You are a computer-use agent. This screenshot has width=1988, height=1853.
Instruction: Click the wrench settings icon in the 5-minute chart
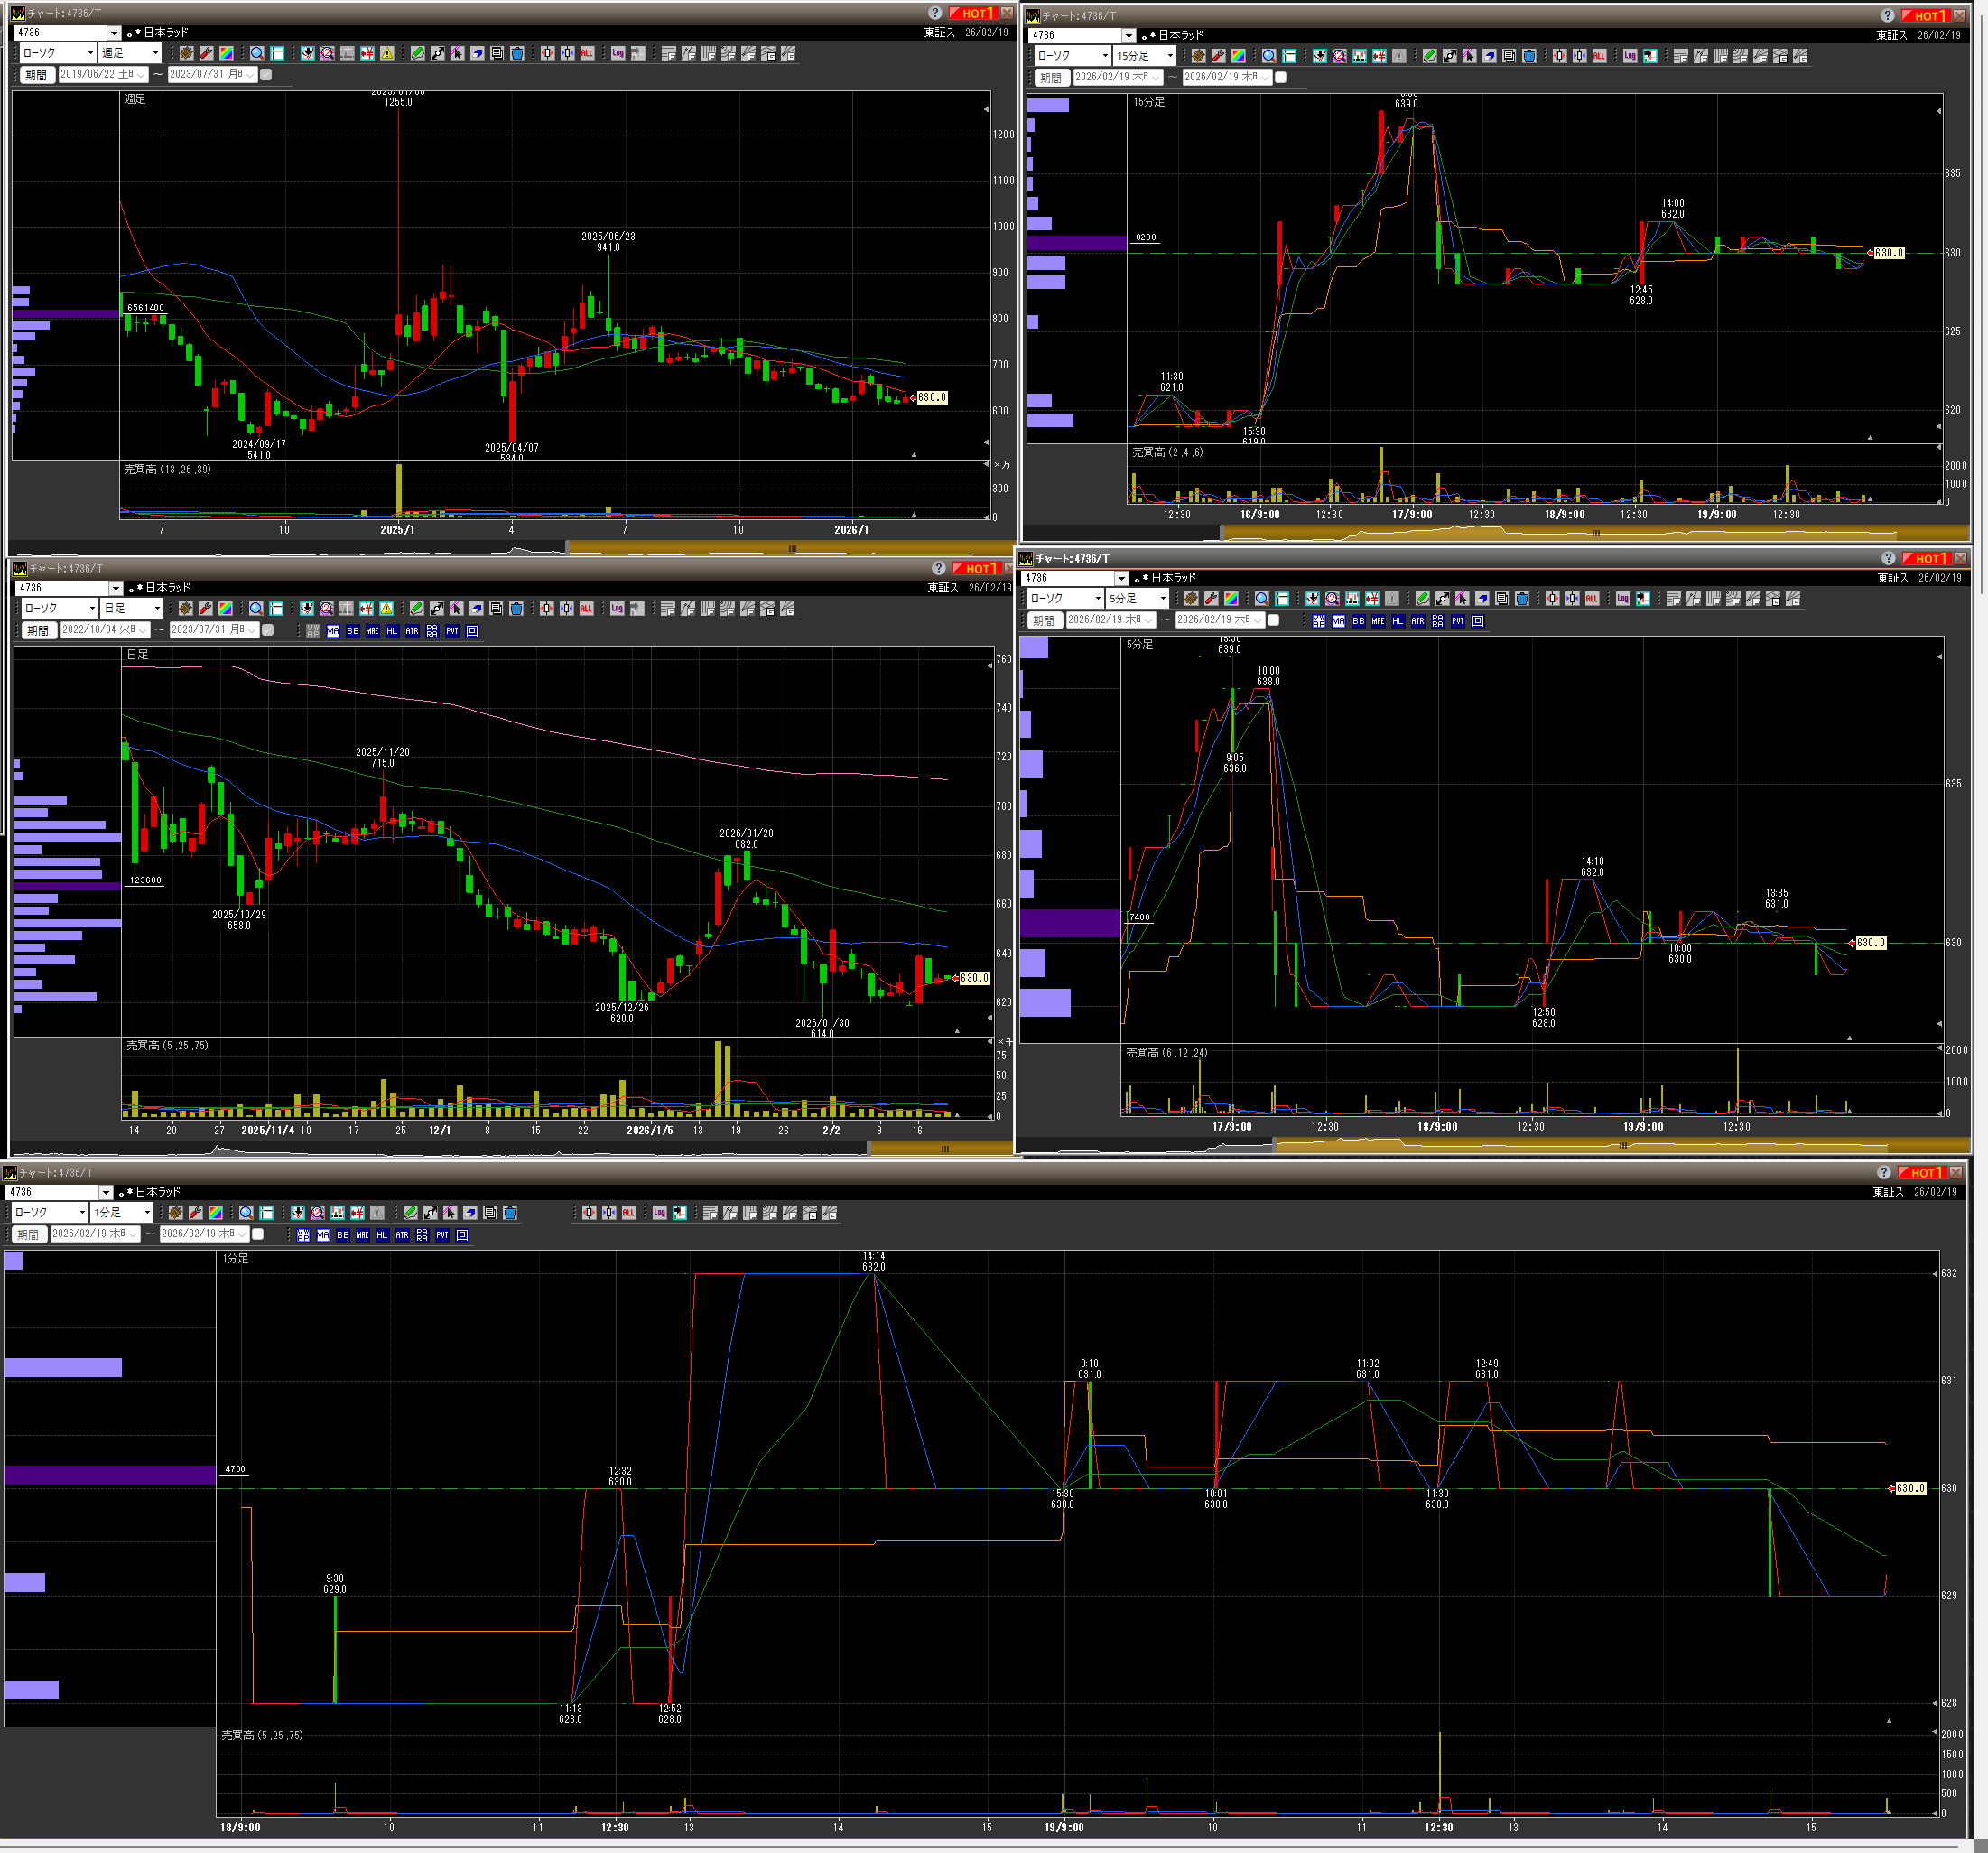pos(1211,598)
